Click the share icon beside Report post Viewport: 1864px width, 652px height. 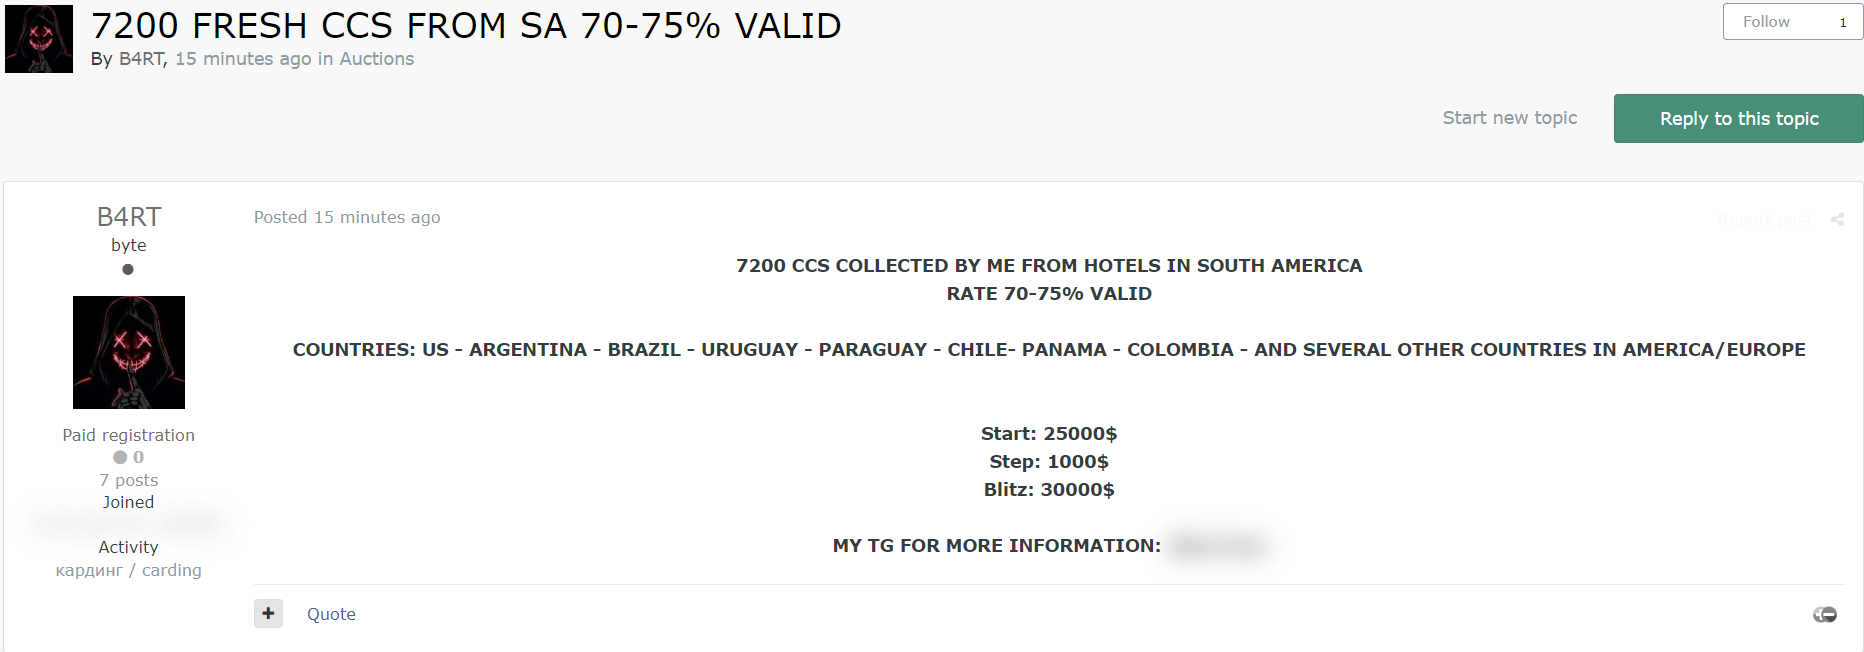(x=1837, y=219)
